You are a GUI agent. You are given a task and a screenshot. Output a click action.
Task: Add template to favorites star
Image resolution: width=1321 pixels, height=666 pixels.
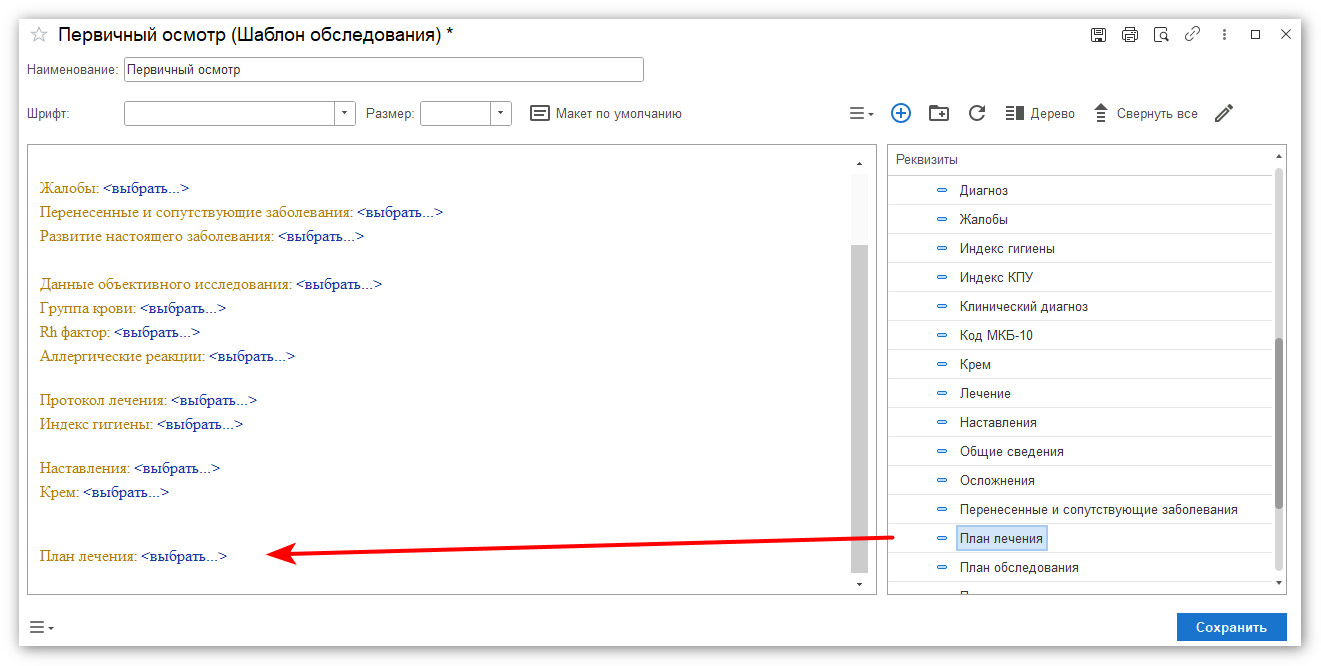(x=39, y=34)
